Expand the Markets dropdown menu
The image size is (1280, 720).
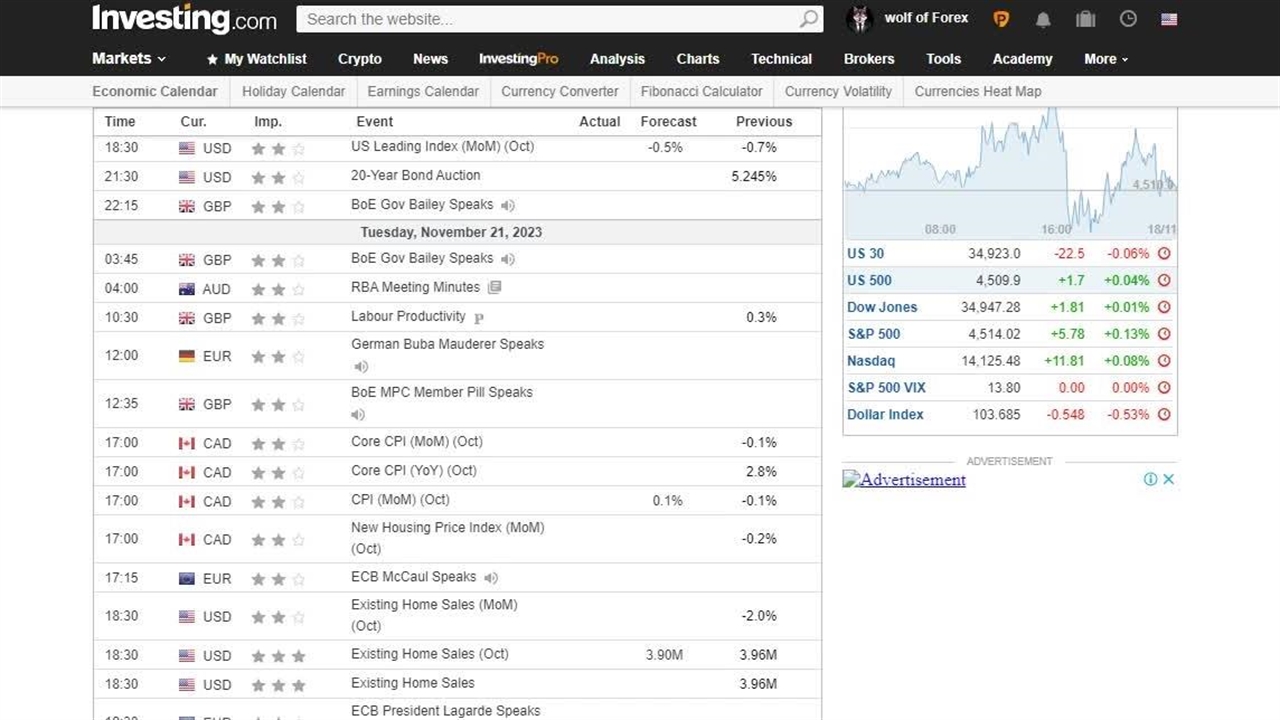pos(129,59)
